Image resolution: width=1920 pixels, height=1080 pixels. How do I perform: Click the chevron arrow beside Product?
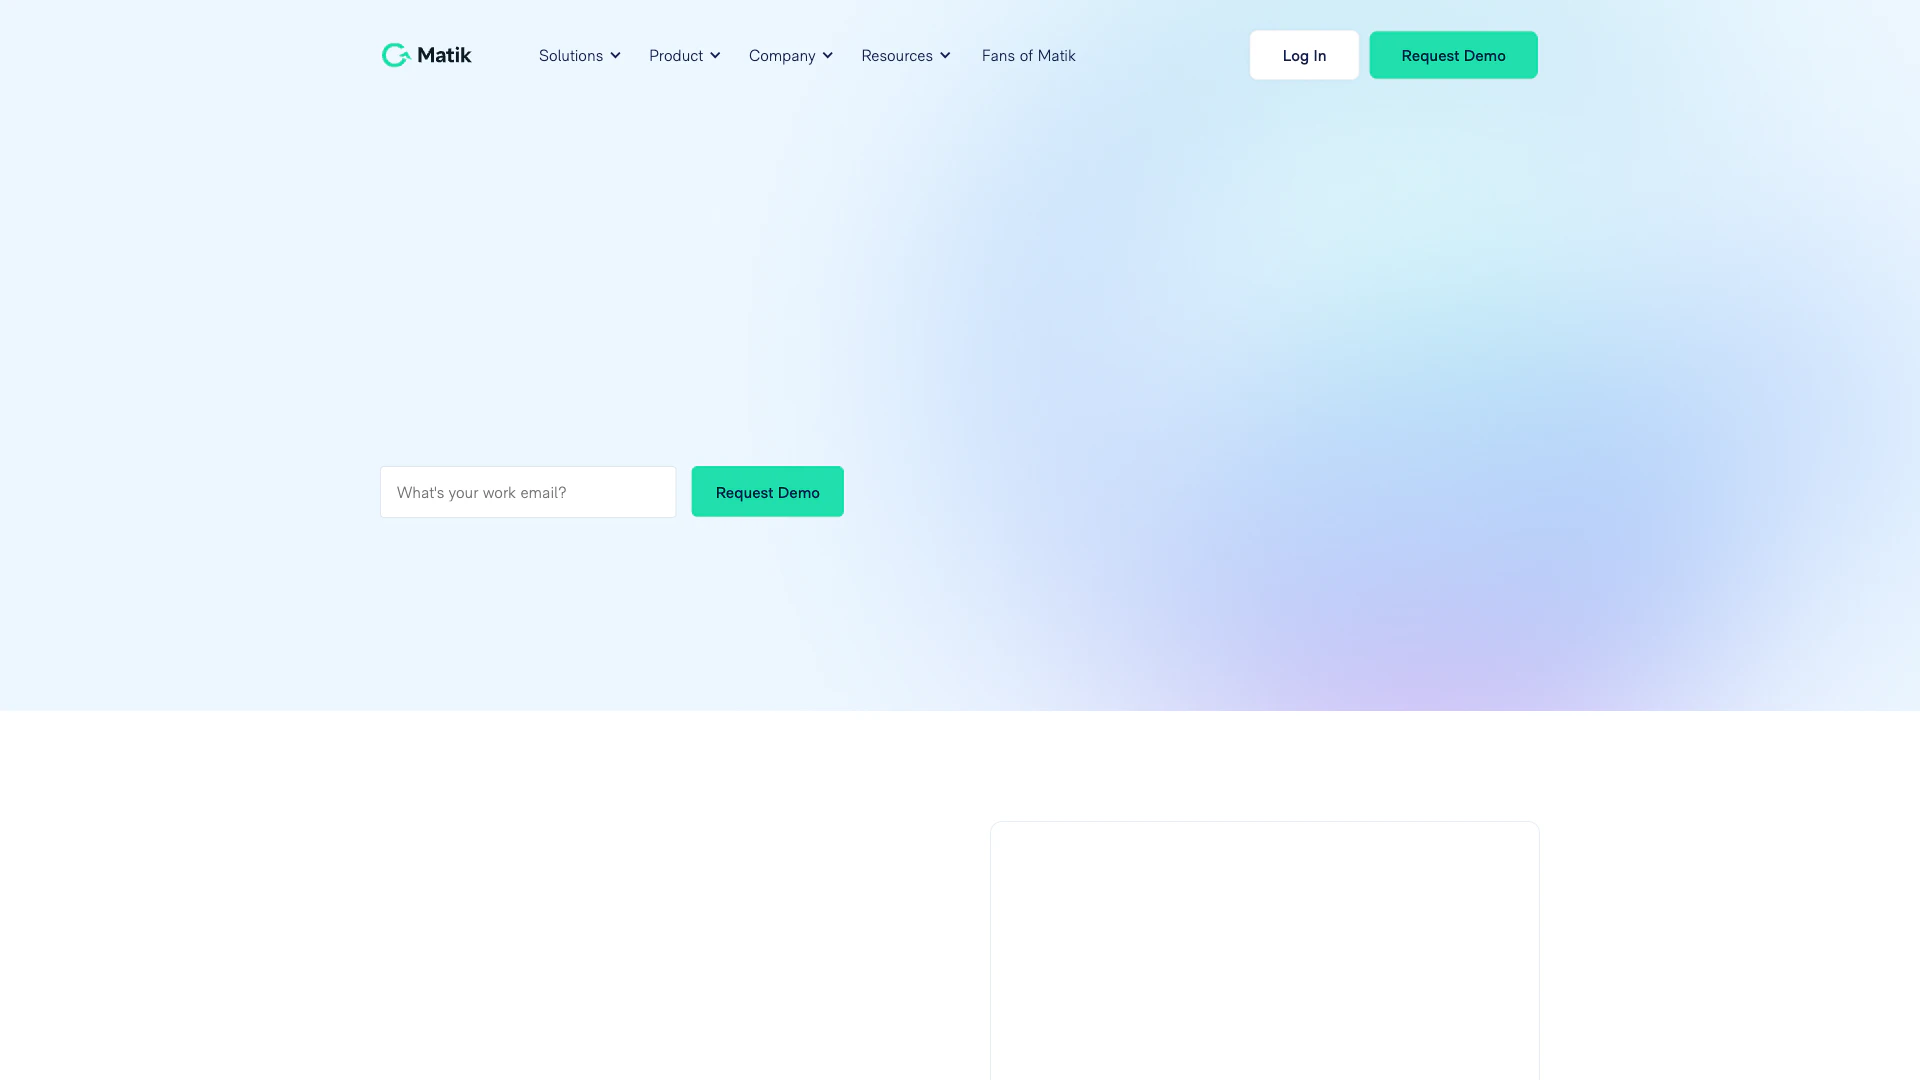click(715, 56)
